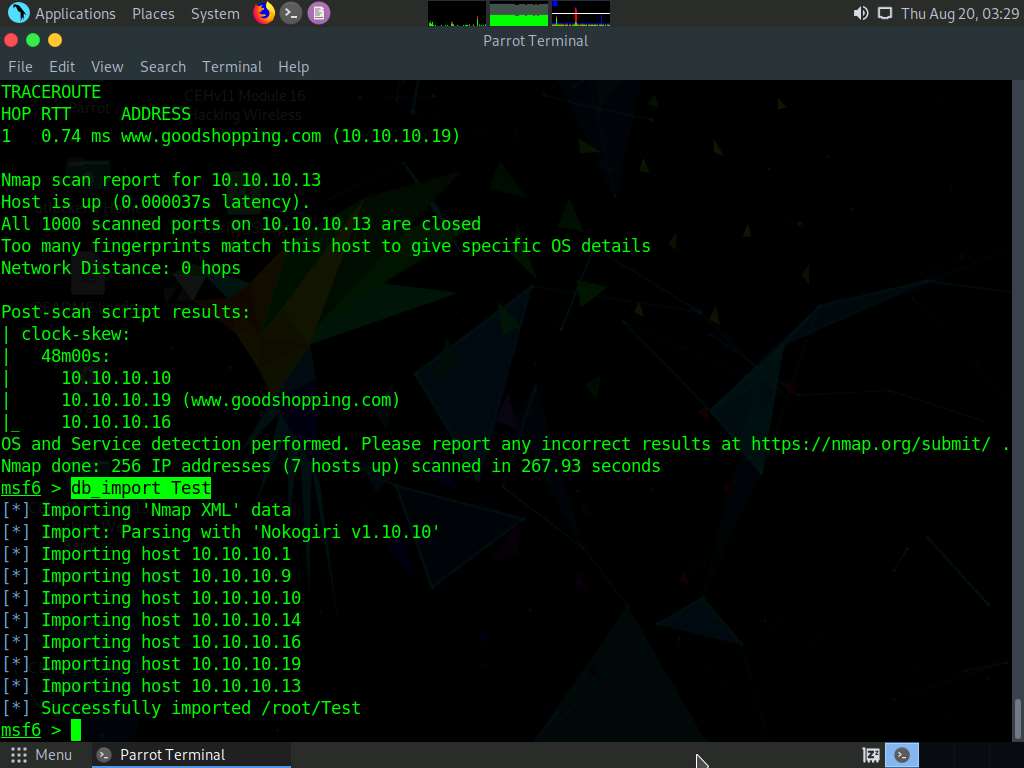Click 'Importing host 10.10.10.13' line
The height and width of the screenshot is (768, 1024).
151,686
